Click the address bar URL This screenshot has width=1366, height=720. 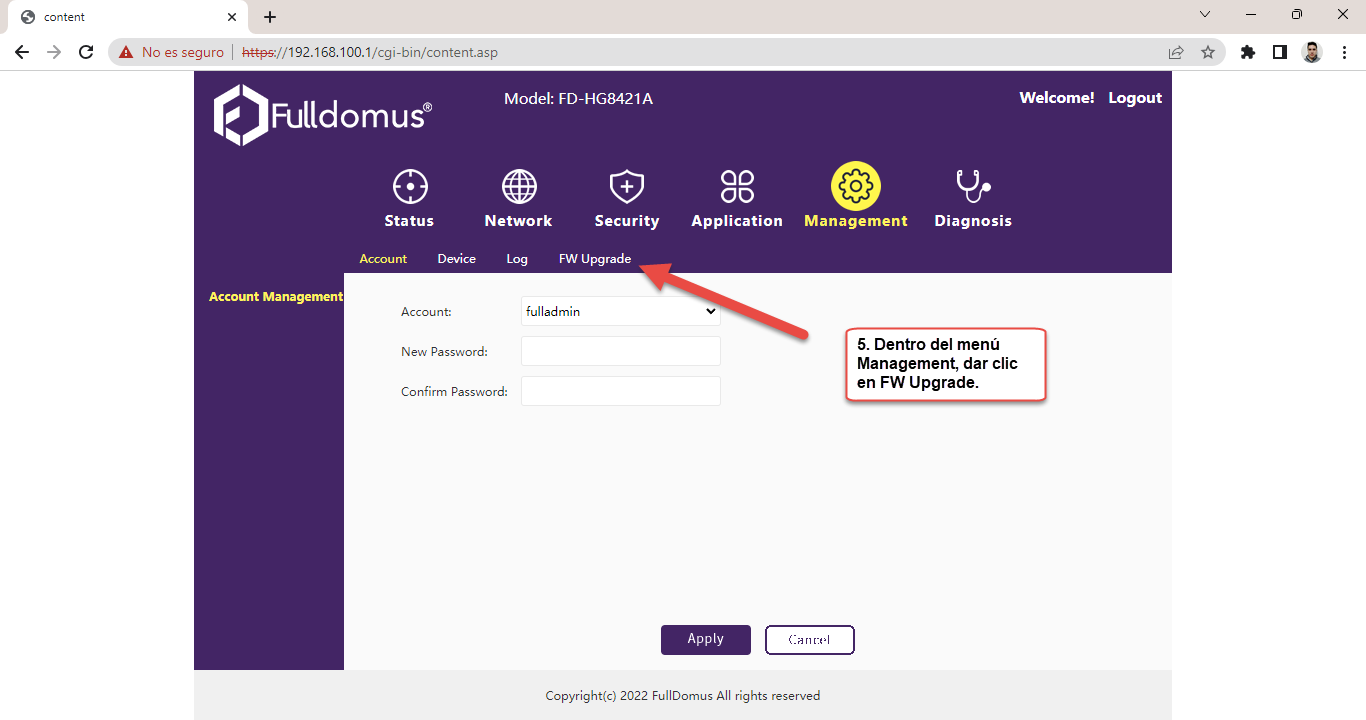(x=370, y=52)
